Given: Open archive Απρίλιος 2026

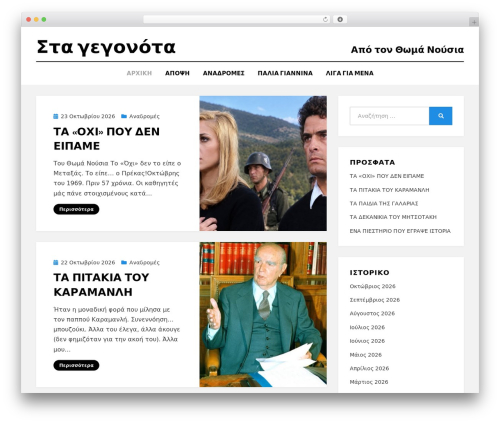Looking at the screenshot, I should coord(369,368).
